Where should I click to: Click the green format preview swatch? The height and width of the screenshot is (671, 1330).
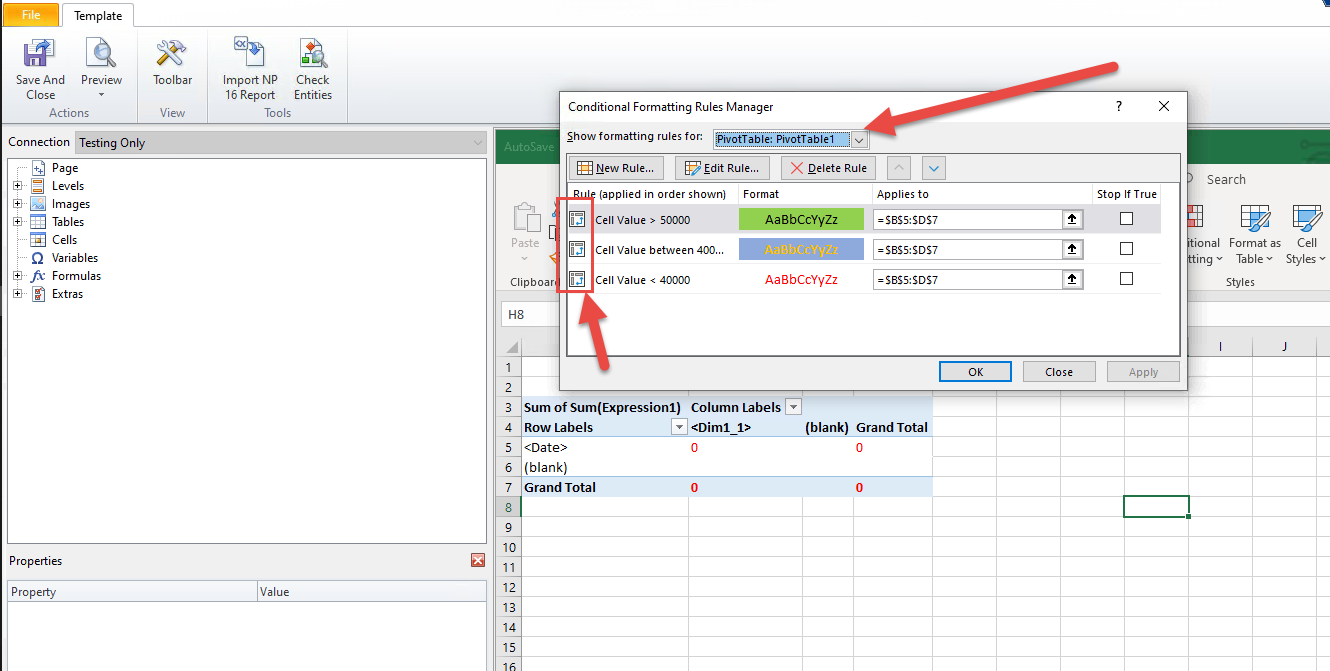coord(801,219)
